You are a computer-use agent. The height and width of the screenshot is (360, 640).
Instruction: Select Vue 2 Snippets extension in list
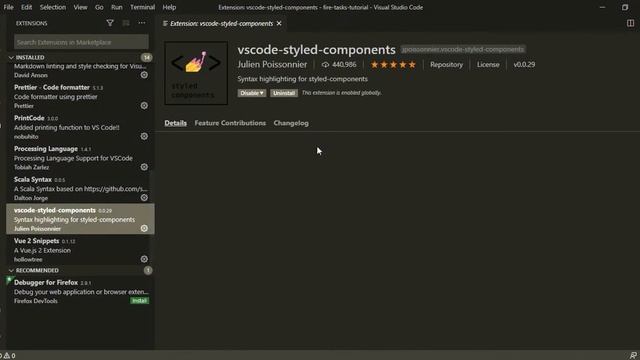[80, 250]
